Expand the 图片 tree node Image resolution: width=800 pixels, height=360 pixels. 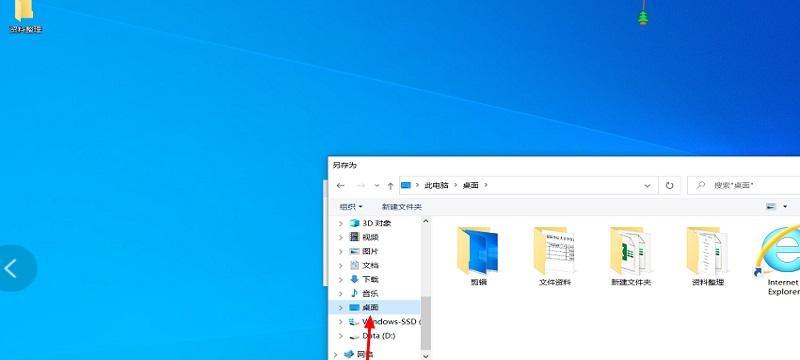pos(341,251)
